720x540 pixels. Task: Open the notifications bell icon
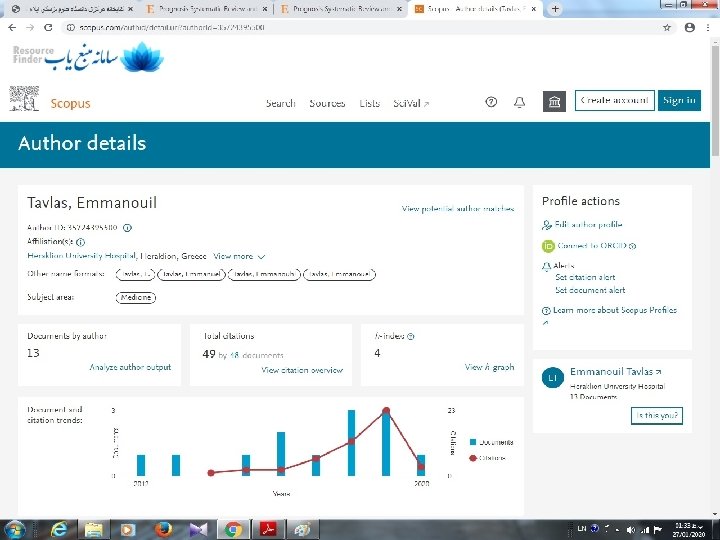tap(519, 102)
